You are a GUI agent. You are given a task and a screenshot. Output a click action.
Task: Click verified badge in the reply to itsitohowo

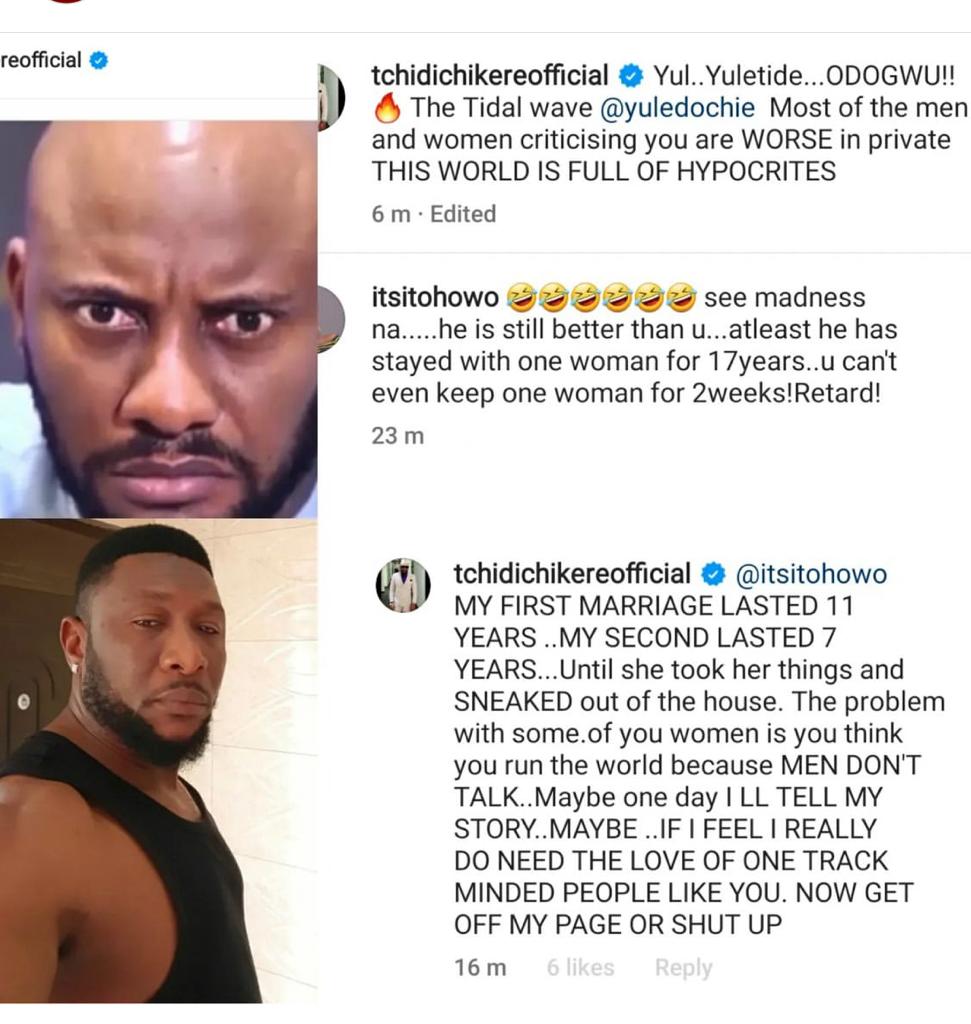pyautogui.click(x=713, y=574)
